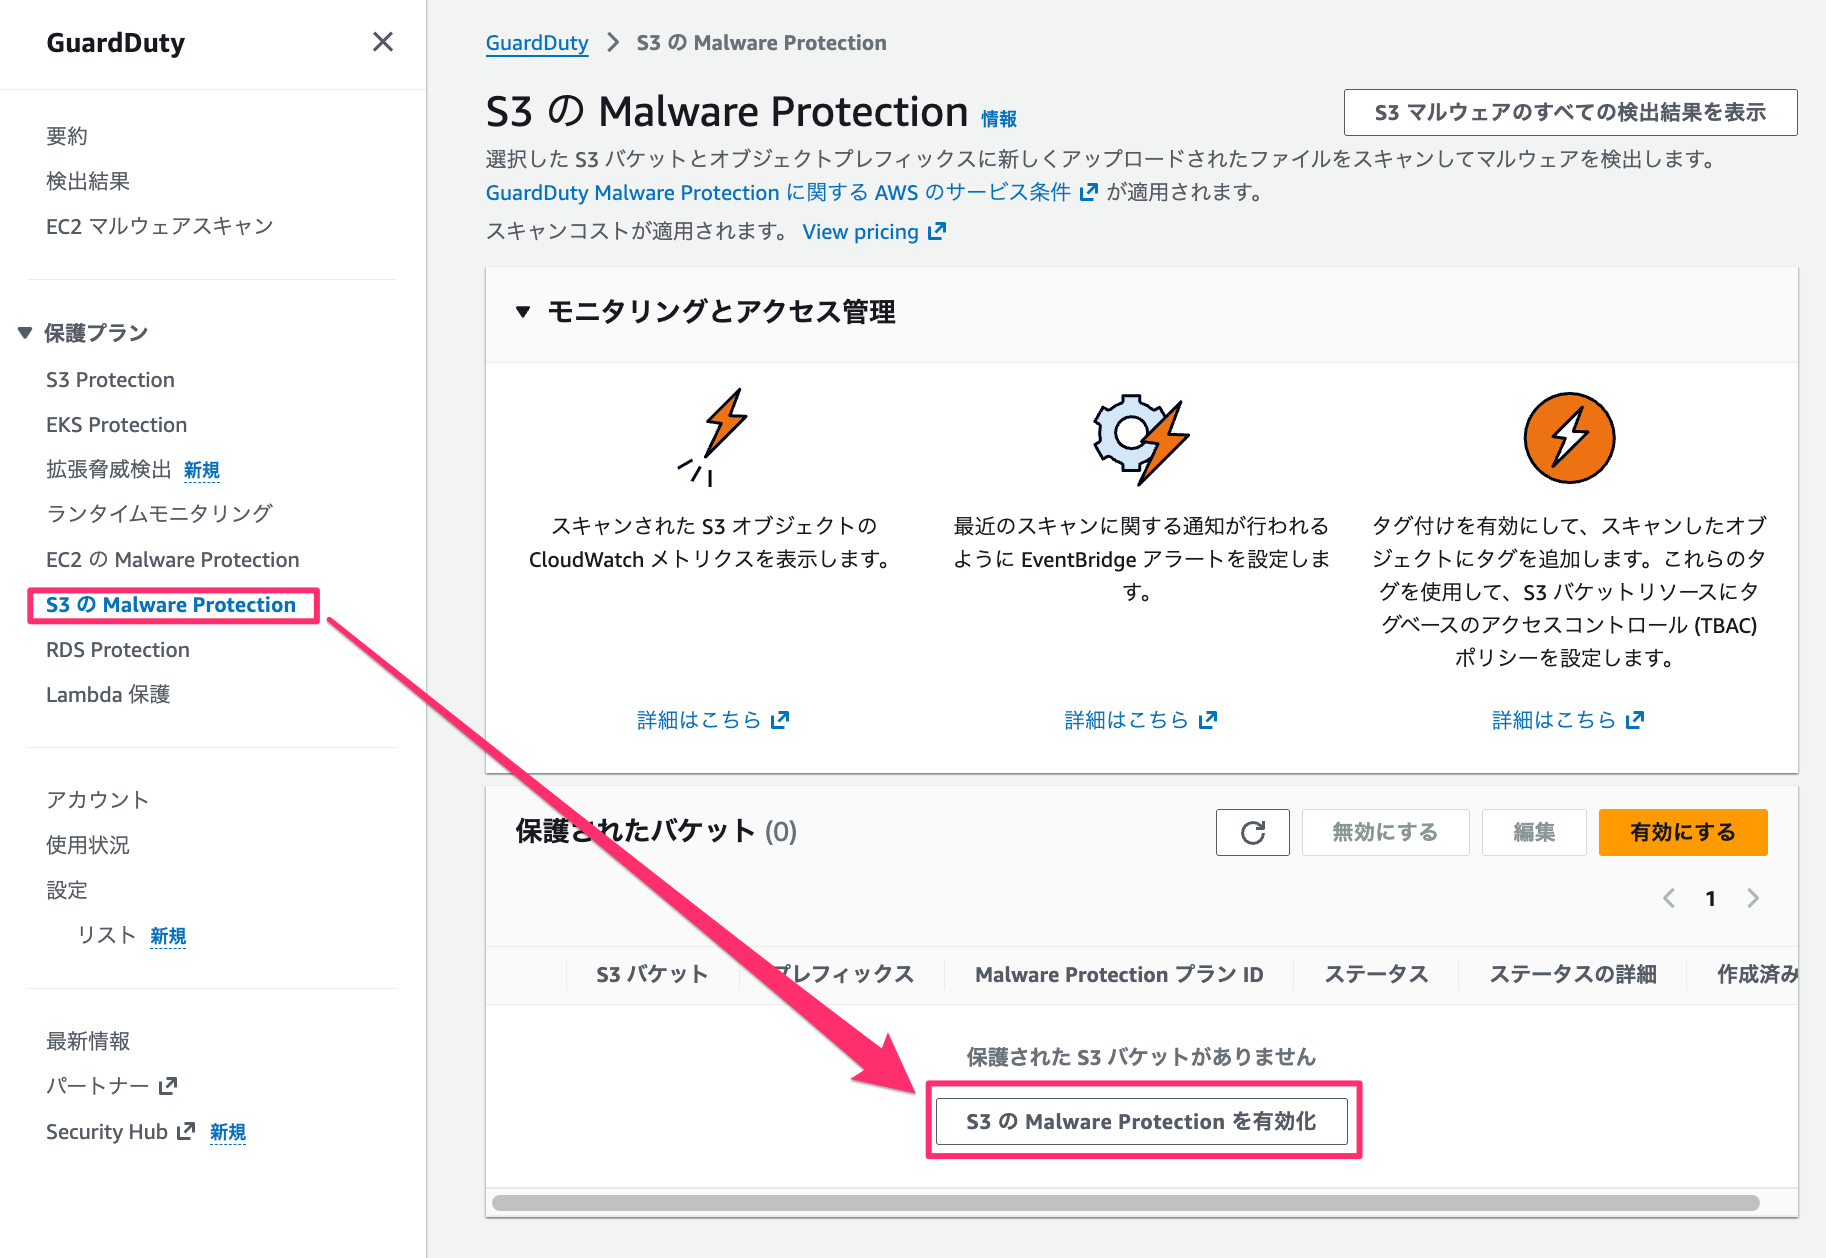Collapse the 保護プラン navigation group
The height and width of the screenshot is (1258, 1826).
point(25,333)
